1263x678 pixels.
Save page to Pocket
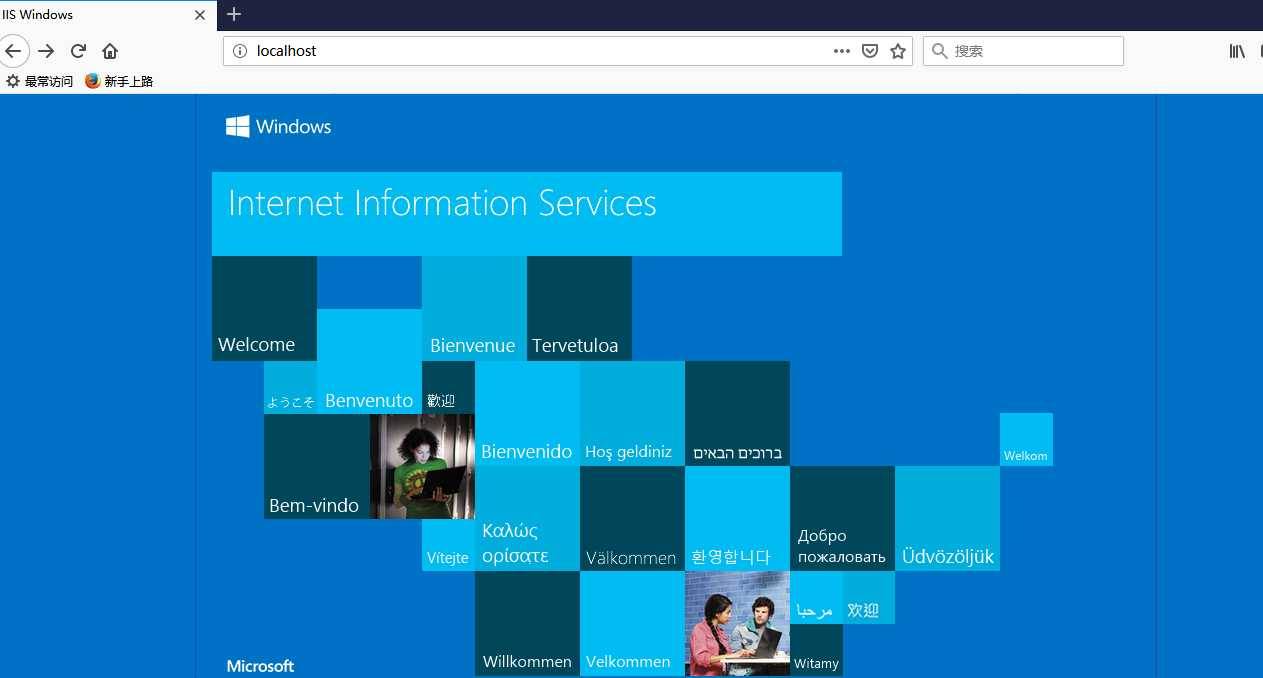(x=870, y=51)
